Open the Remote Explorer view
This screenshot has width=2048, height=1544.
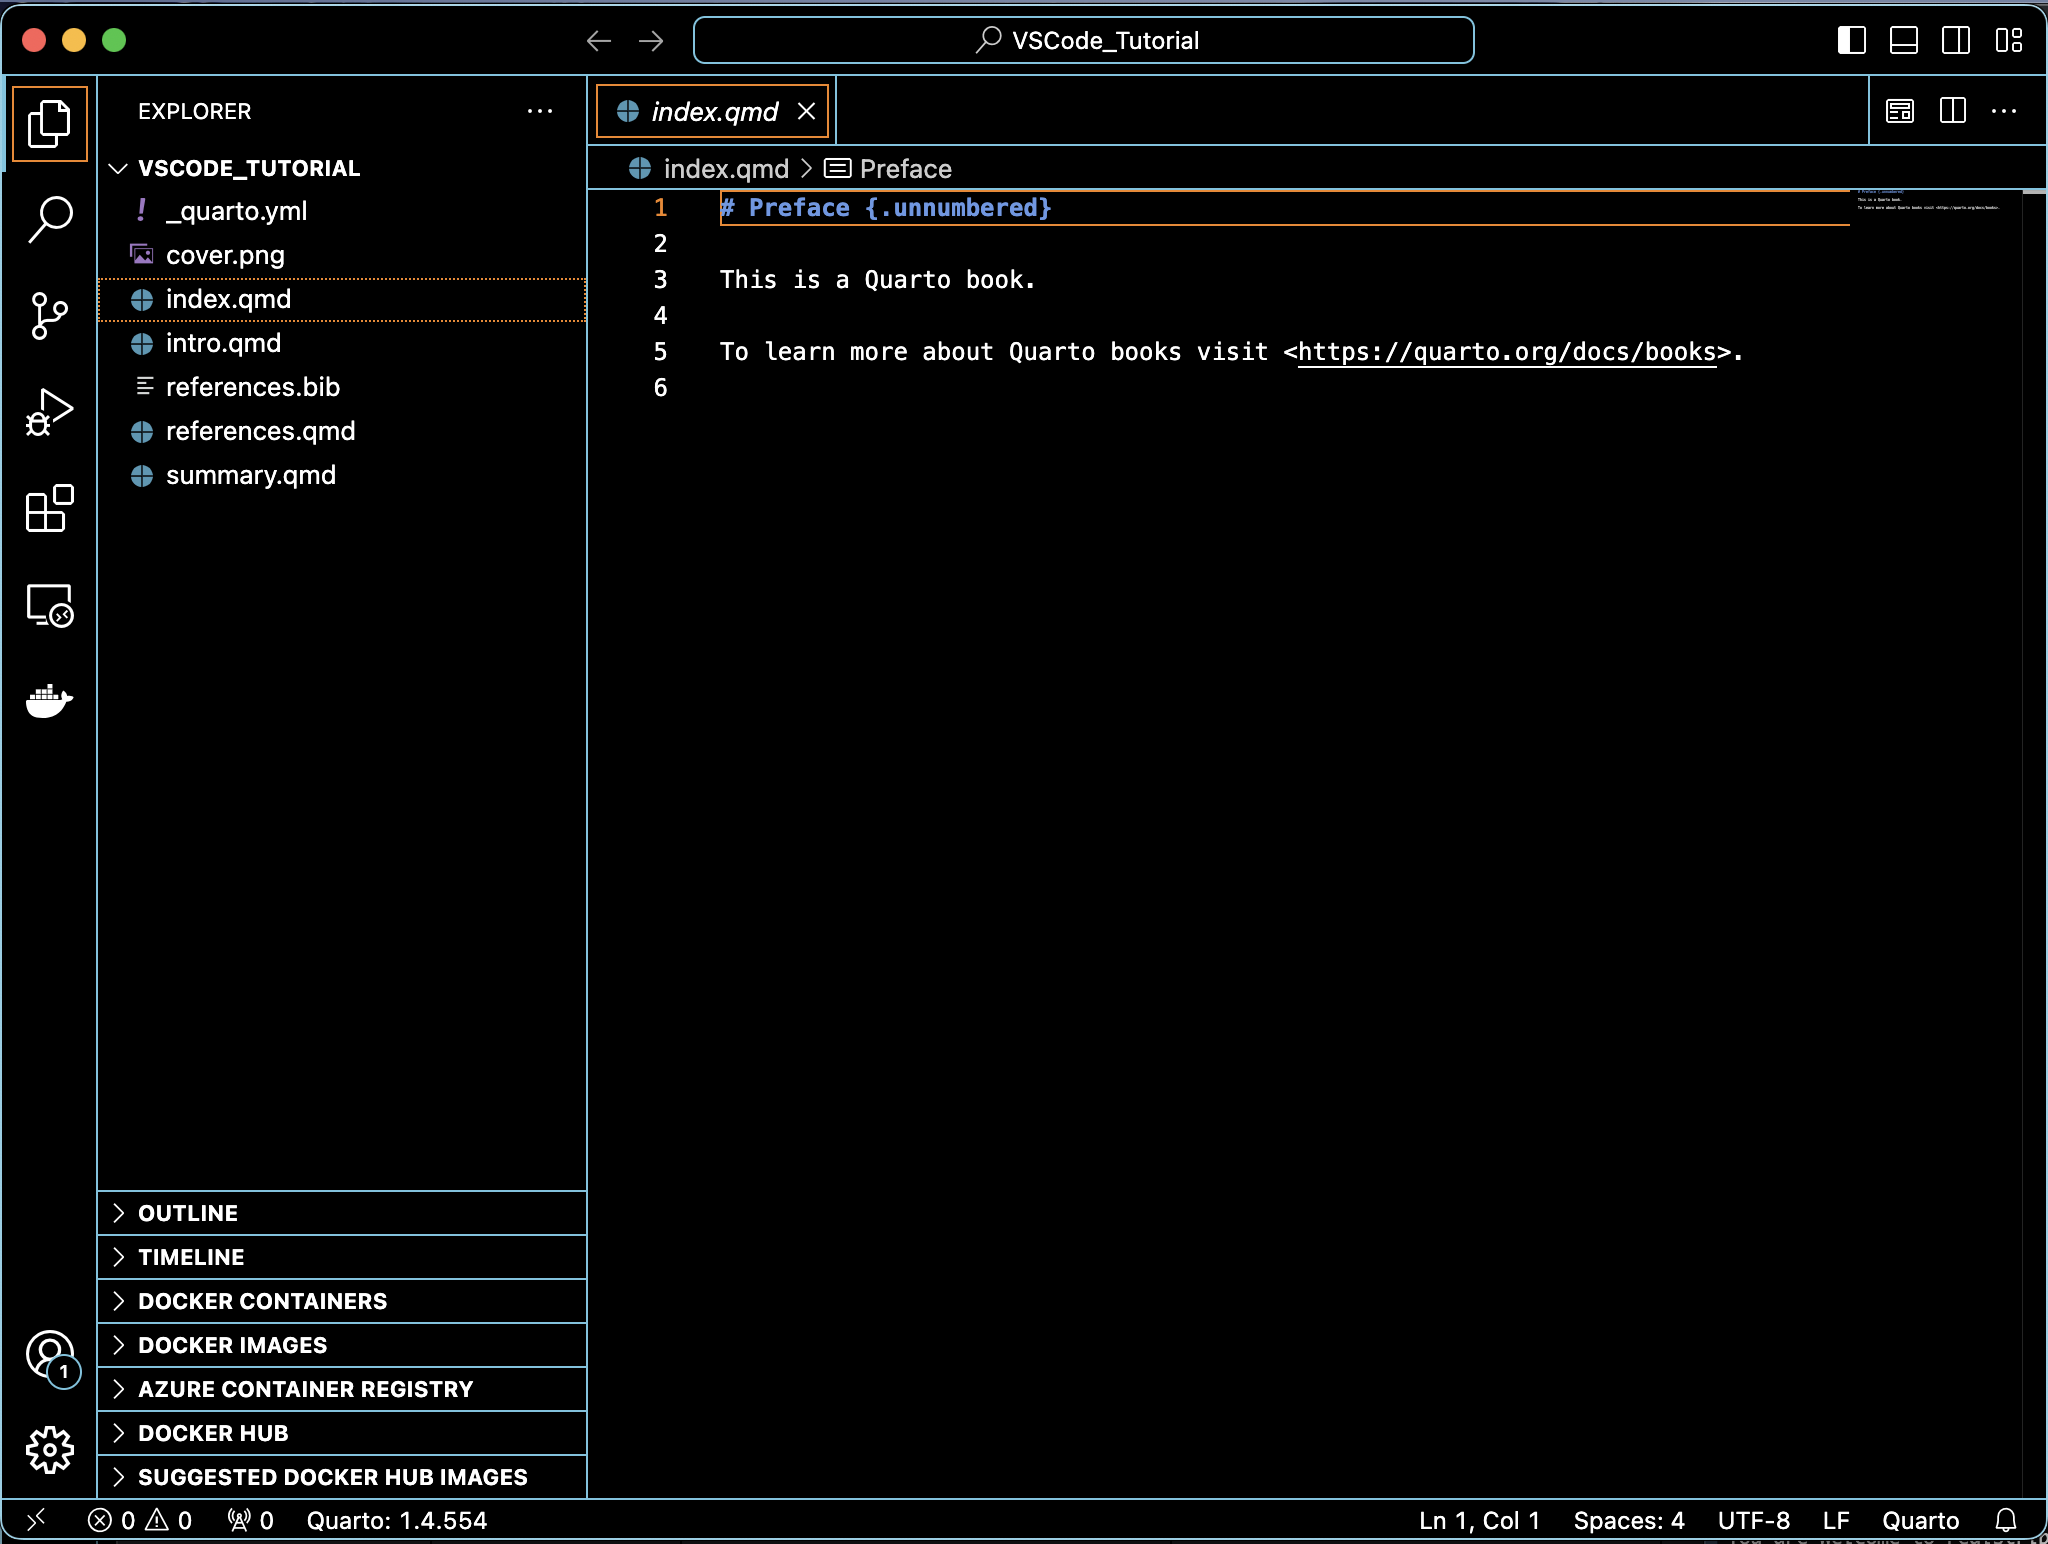click(x=49, y=605)
